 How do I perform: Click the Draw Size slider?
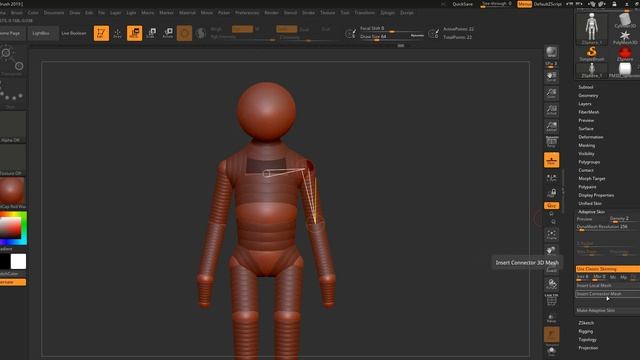coord(392,37)
